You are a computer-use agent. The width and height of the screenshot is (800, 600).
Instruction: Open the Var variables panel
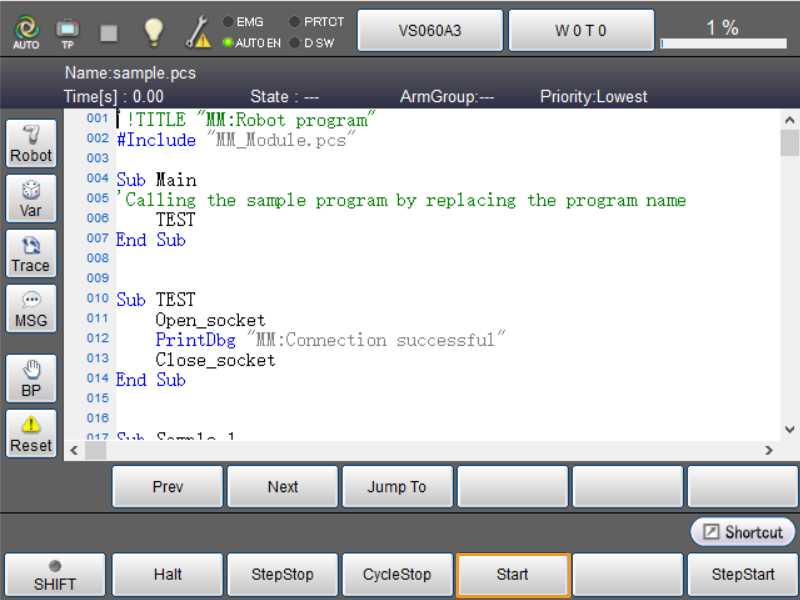pos(31,200)
